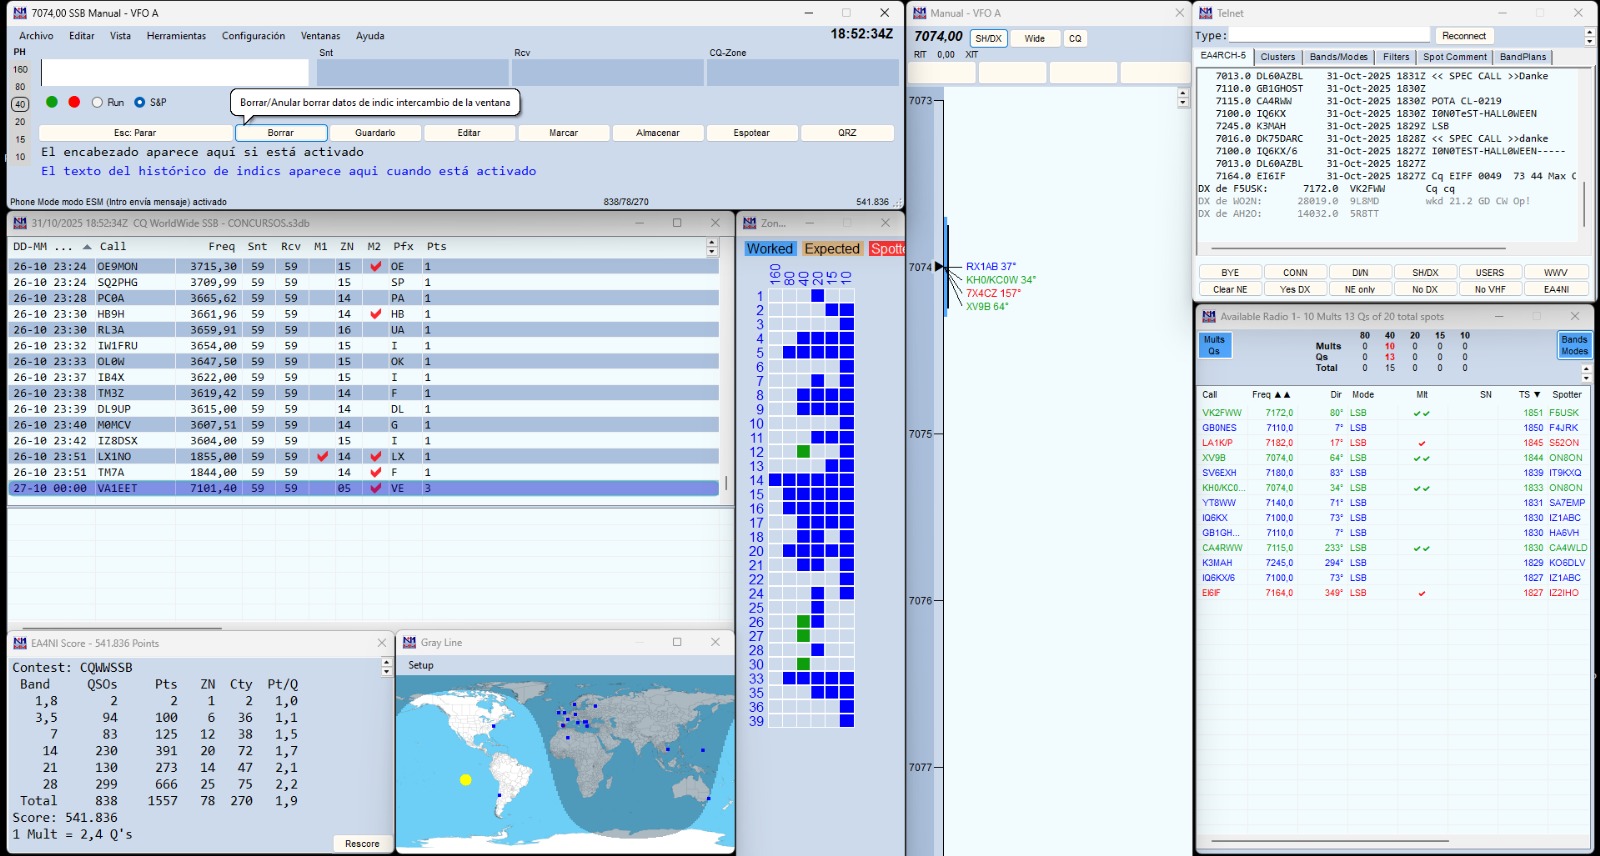Click the callsign entry field
Screen dimensions: 1600x856
175,73
